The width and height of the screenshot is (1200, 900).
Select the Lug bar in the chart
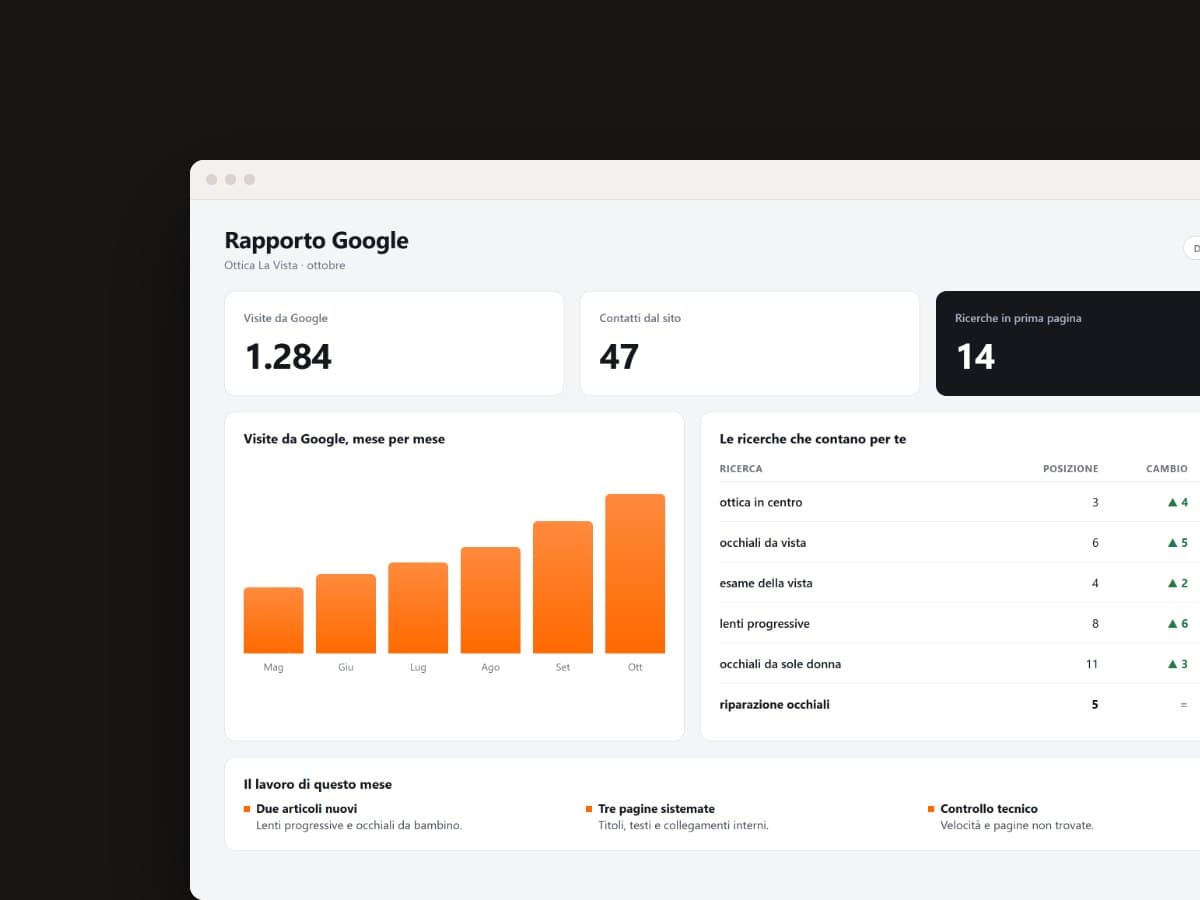[418, 608]
